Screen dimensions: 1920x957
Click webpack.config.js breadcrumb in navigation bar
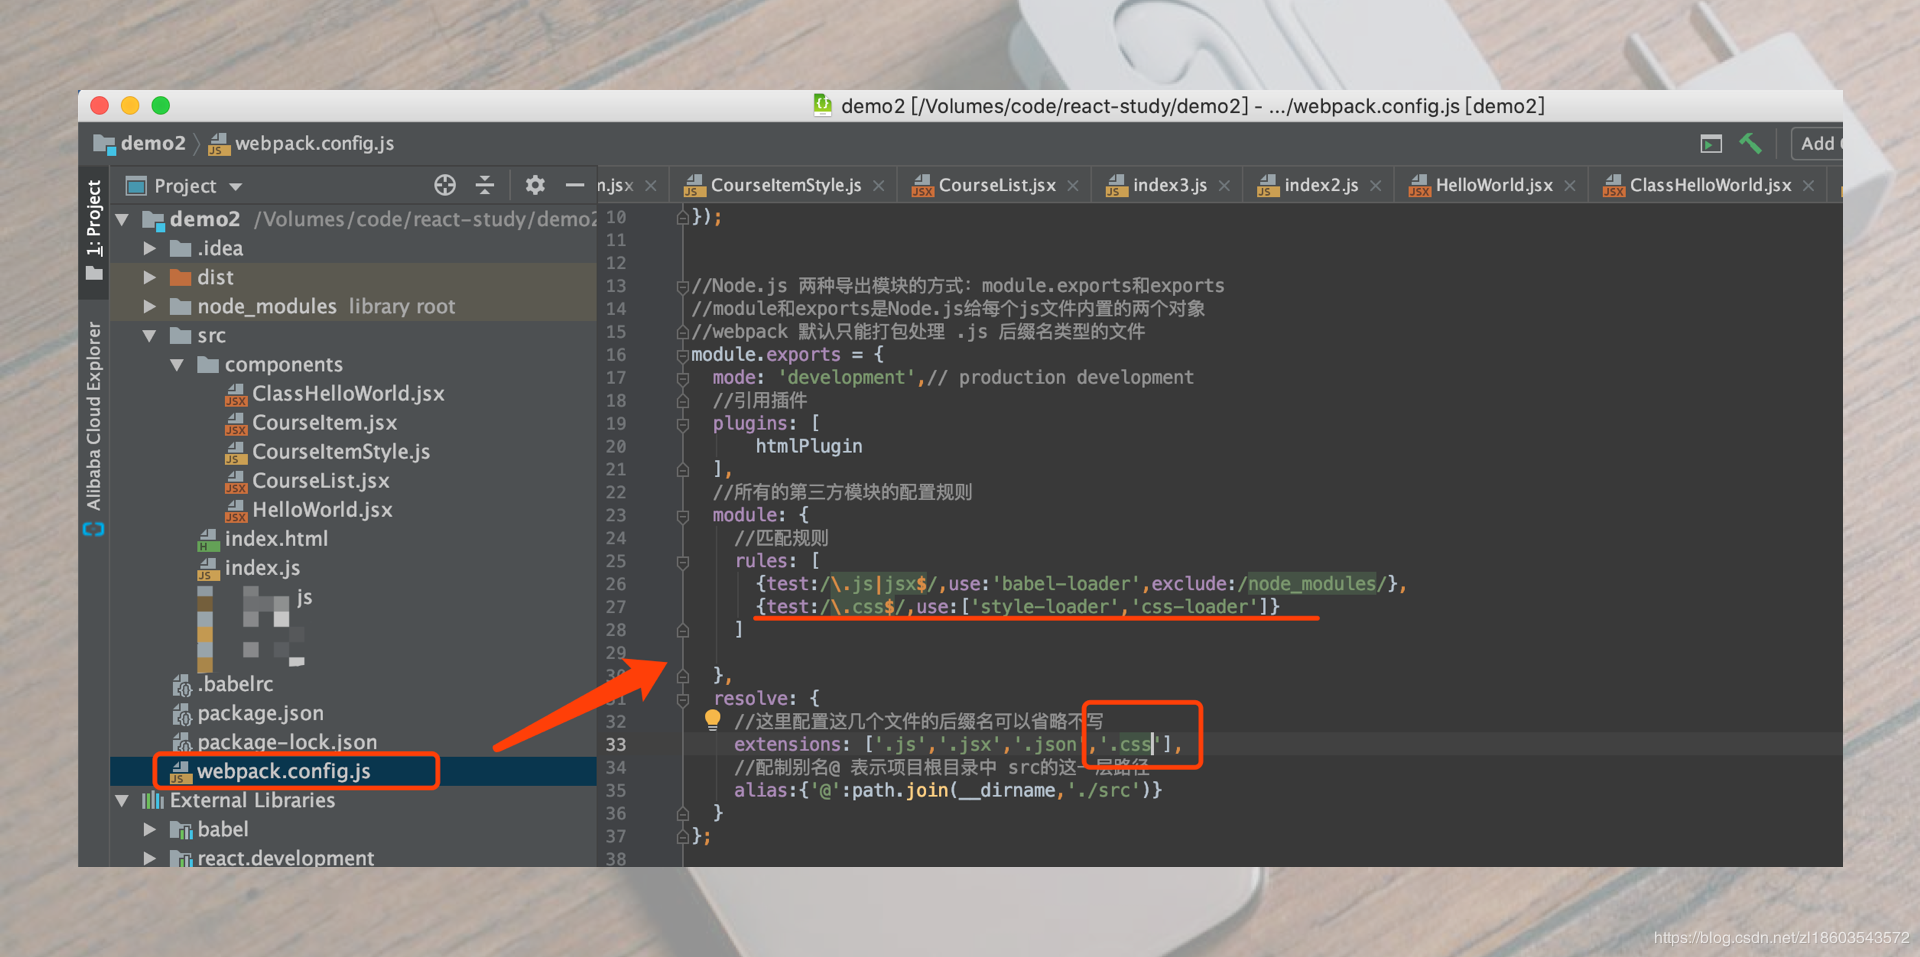tap(301, 144)
